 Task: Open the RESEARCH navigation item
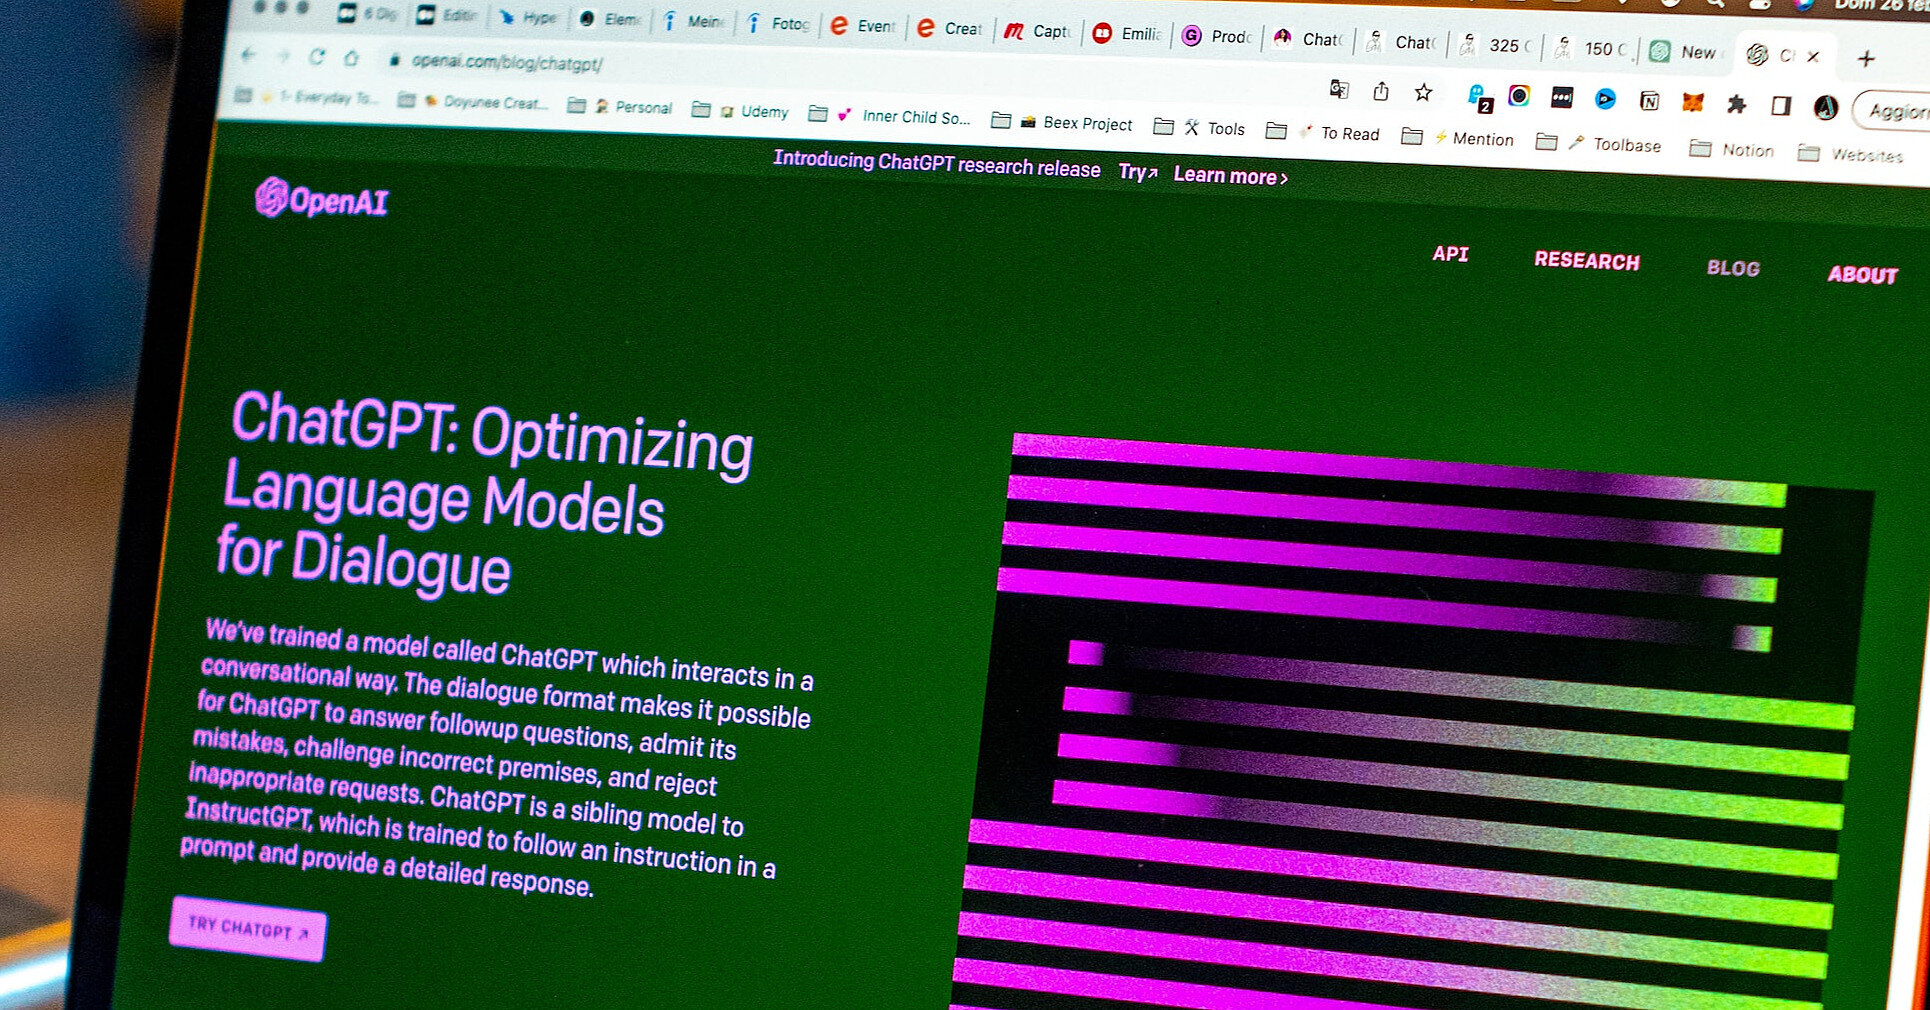click(1587, 260)
